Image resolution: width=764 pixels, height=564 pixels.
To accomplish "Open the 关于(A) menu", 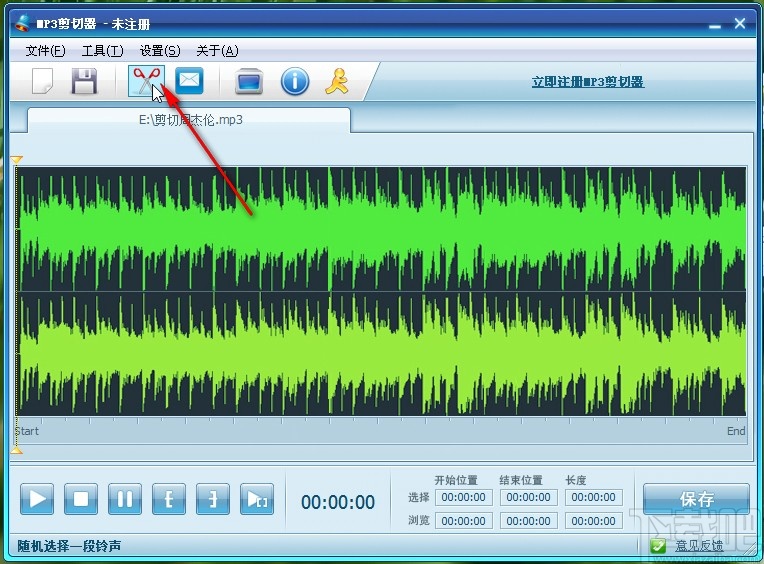I will click(217, 51).
